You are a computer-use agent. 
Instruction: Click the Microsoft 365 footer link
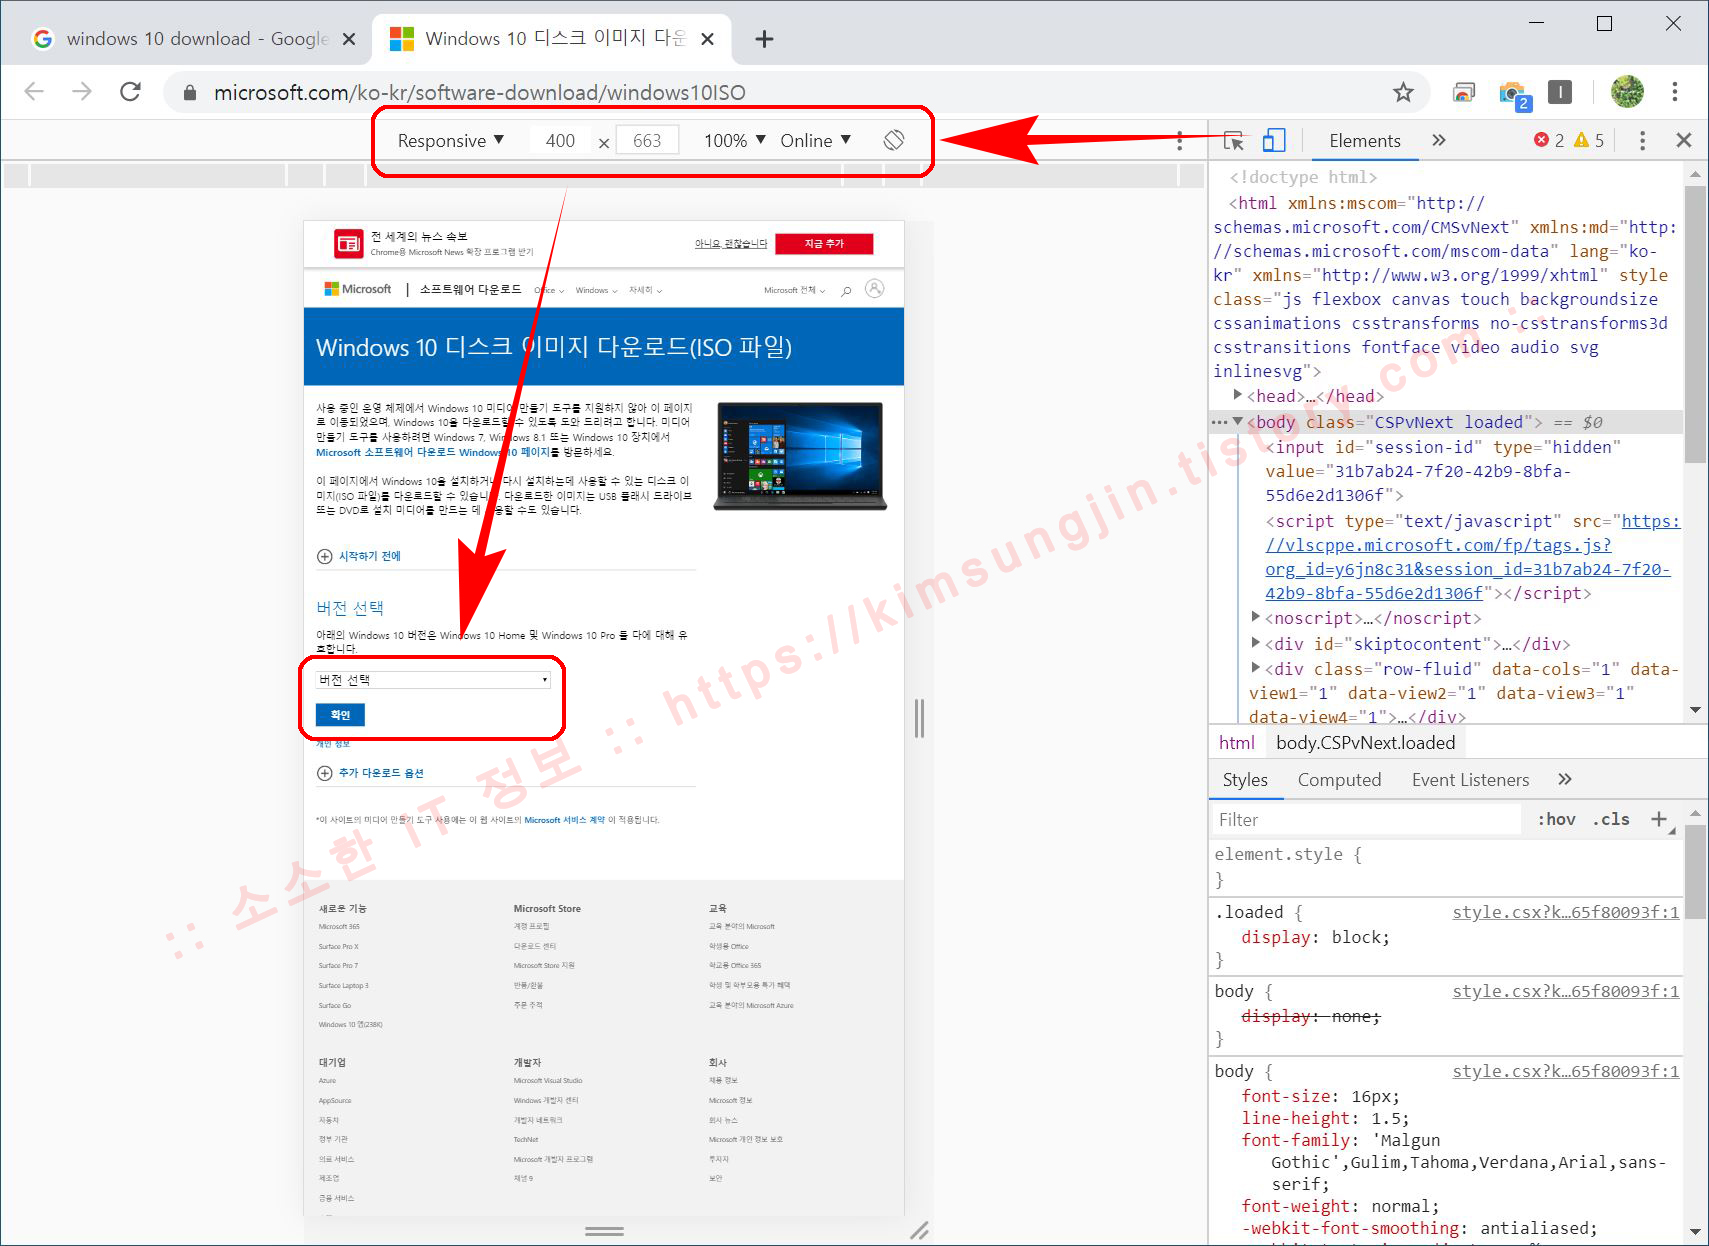(339, 927)
